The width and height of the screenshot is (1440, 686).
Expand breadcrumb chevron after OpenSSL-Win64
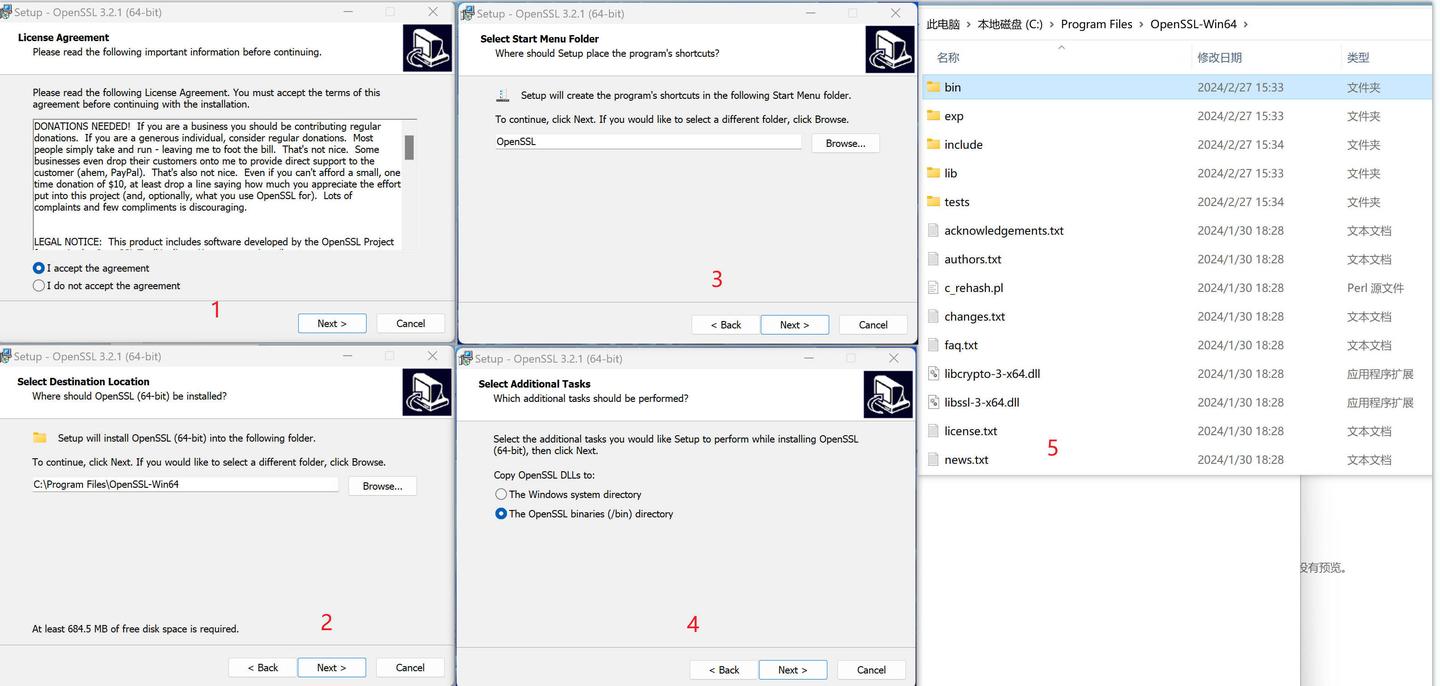pos(1245,24)
